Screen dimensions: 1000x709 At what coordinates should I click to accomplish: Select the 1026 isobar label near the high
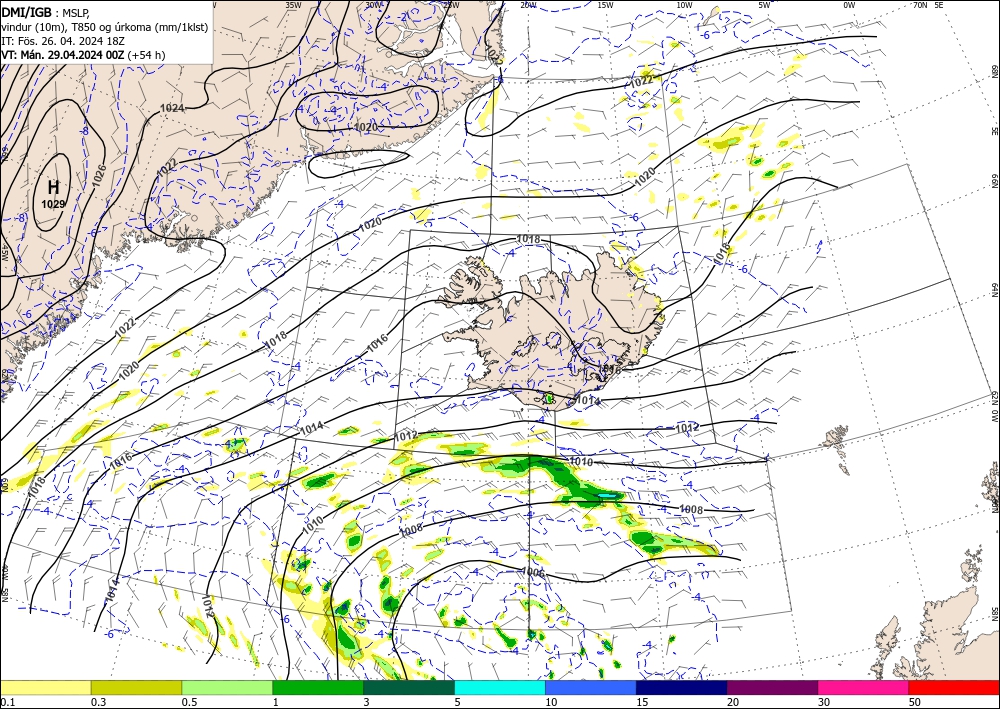(98, 175)
